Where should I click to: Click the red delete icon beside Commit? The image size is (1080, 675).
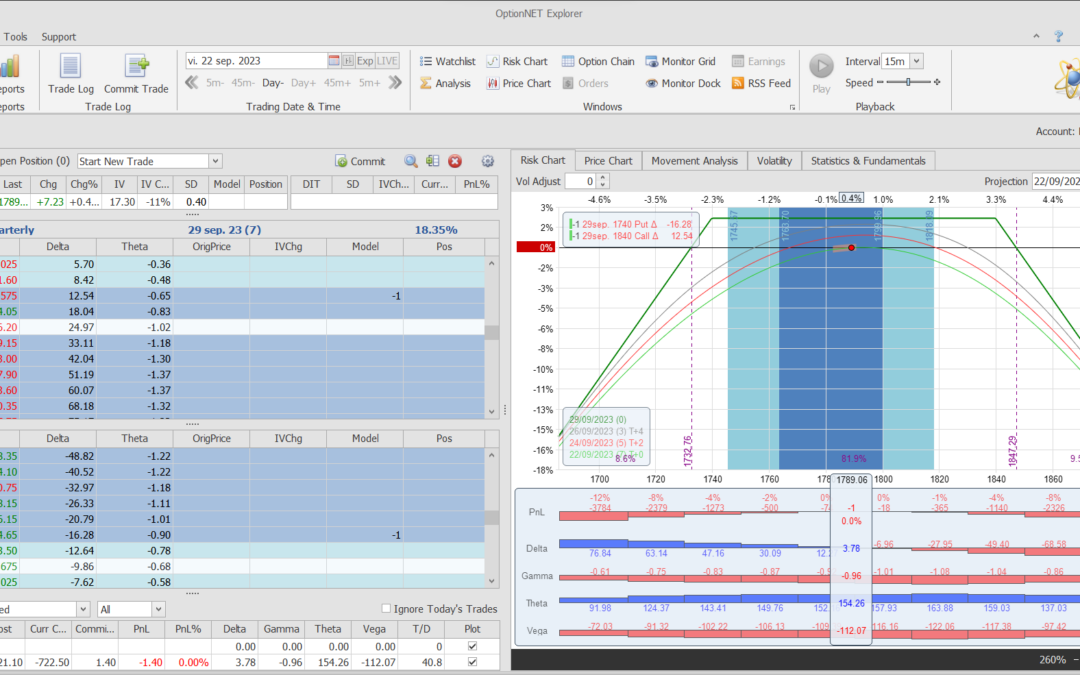click(455, 161)
